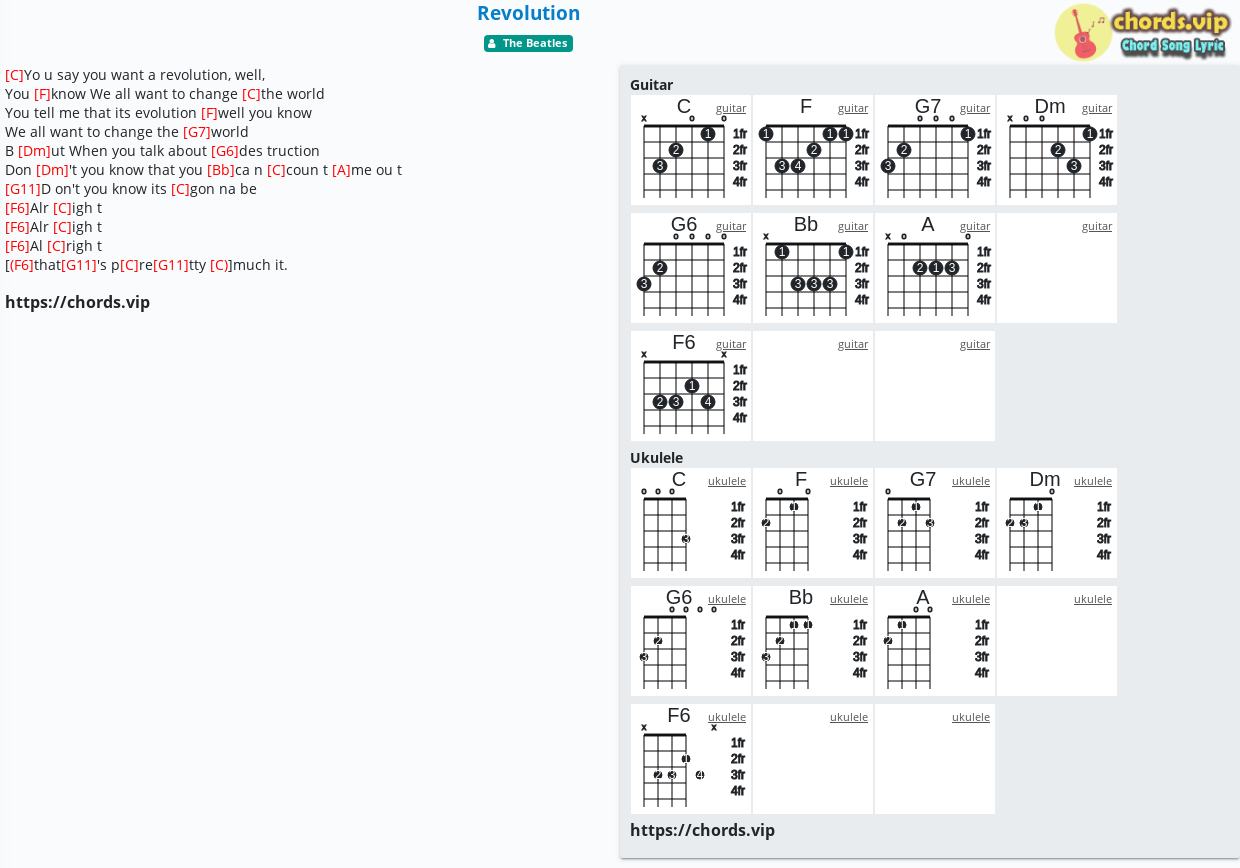Click the [Dm] chord before 'ut When you talk'

34,151
